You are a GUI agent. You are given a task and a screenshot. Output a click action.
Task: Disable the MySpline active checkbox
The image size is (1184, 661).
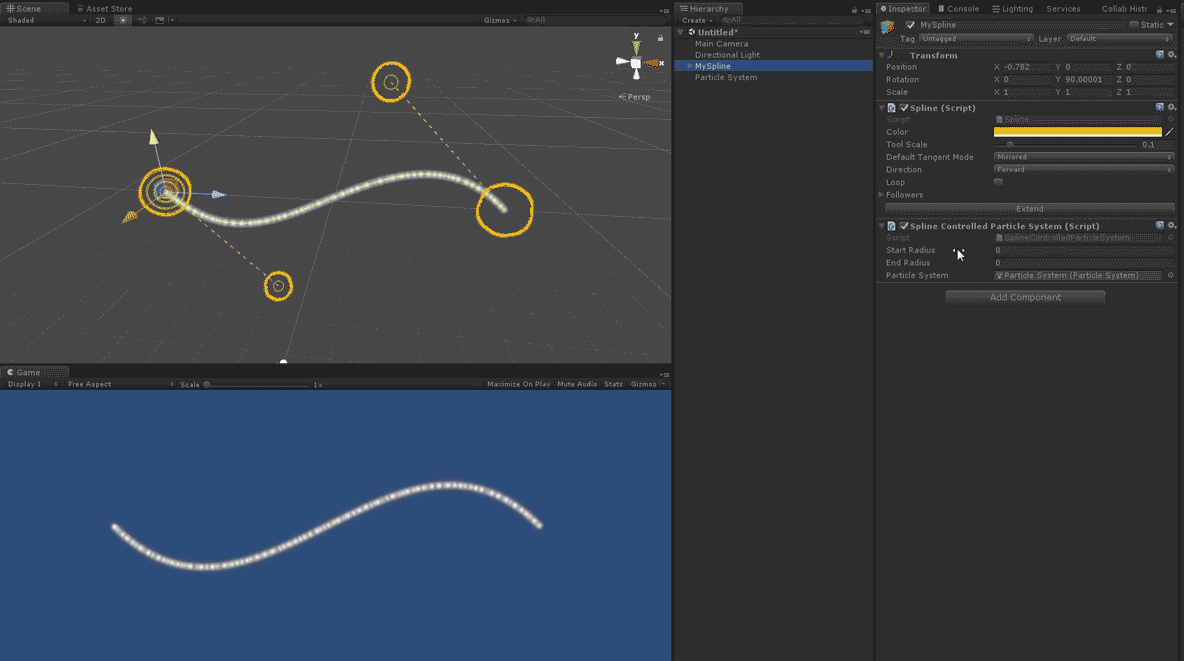[910, 25]
